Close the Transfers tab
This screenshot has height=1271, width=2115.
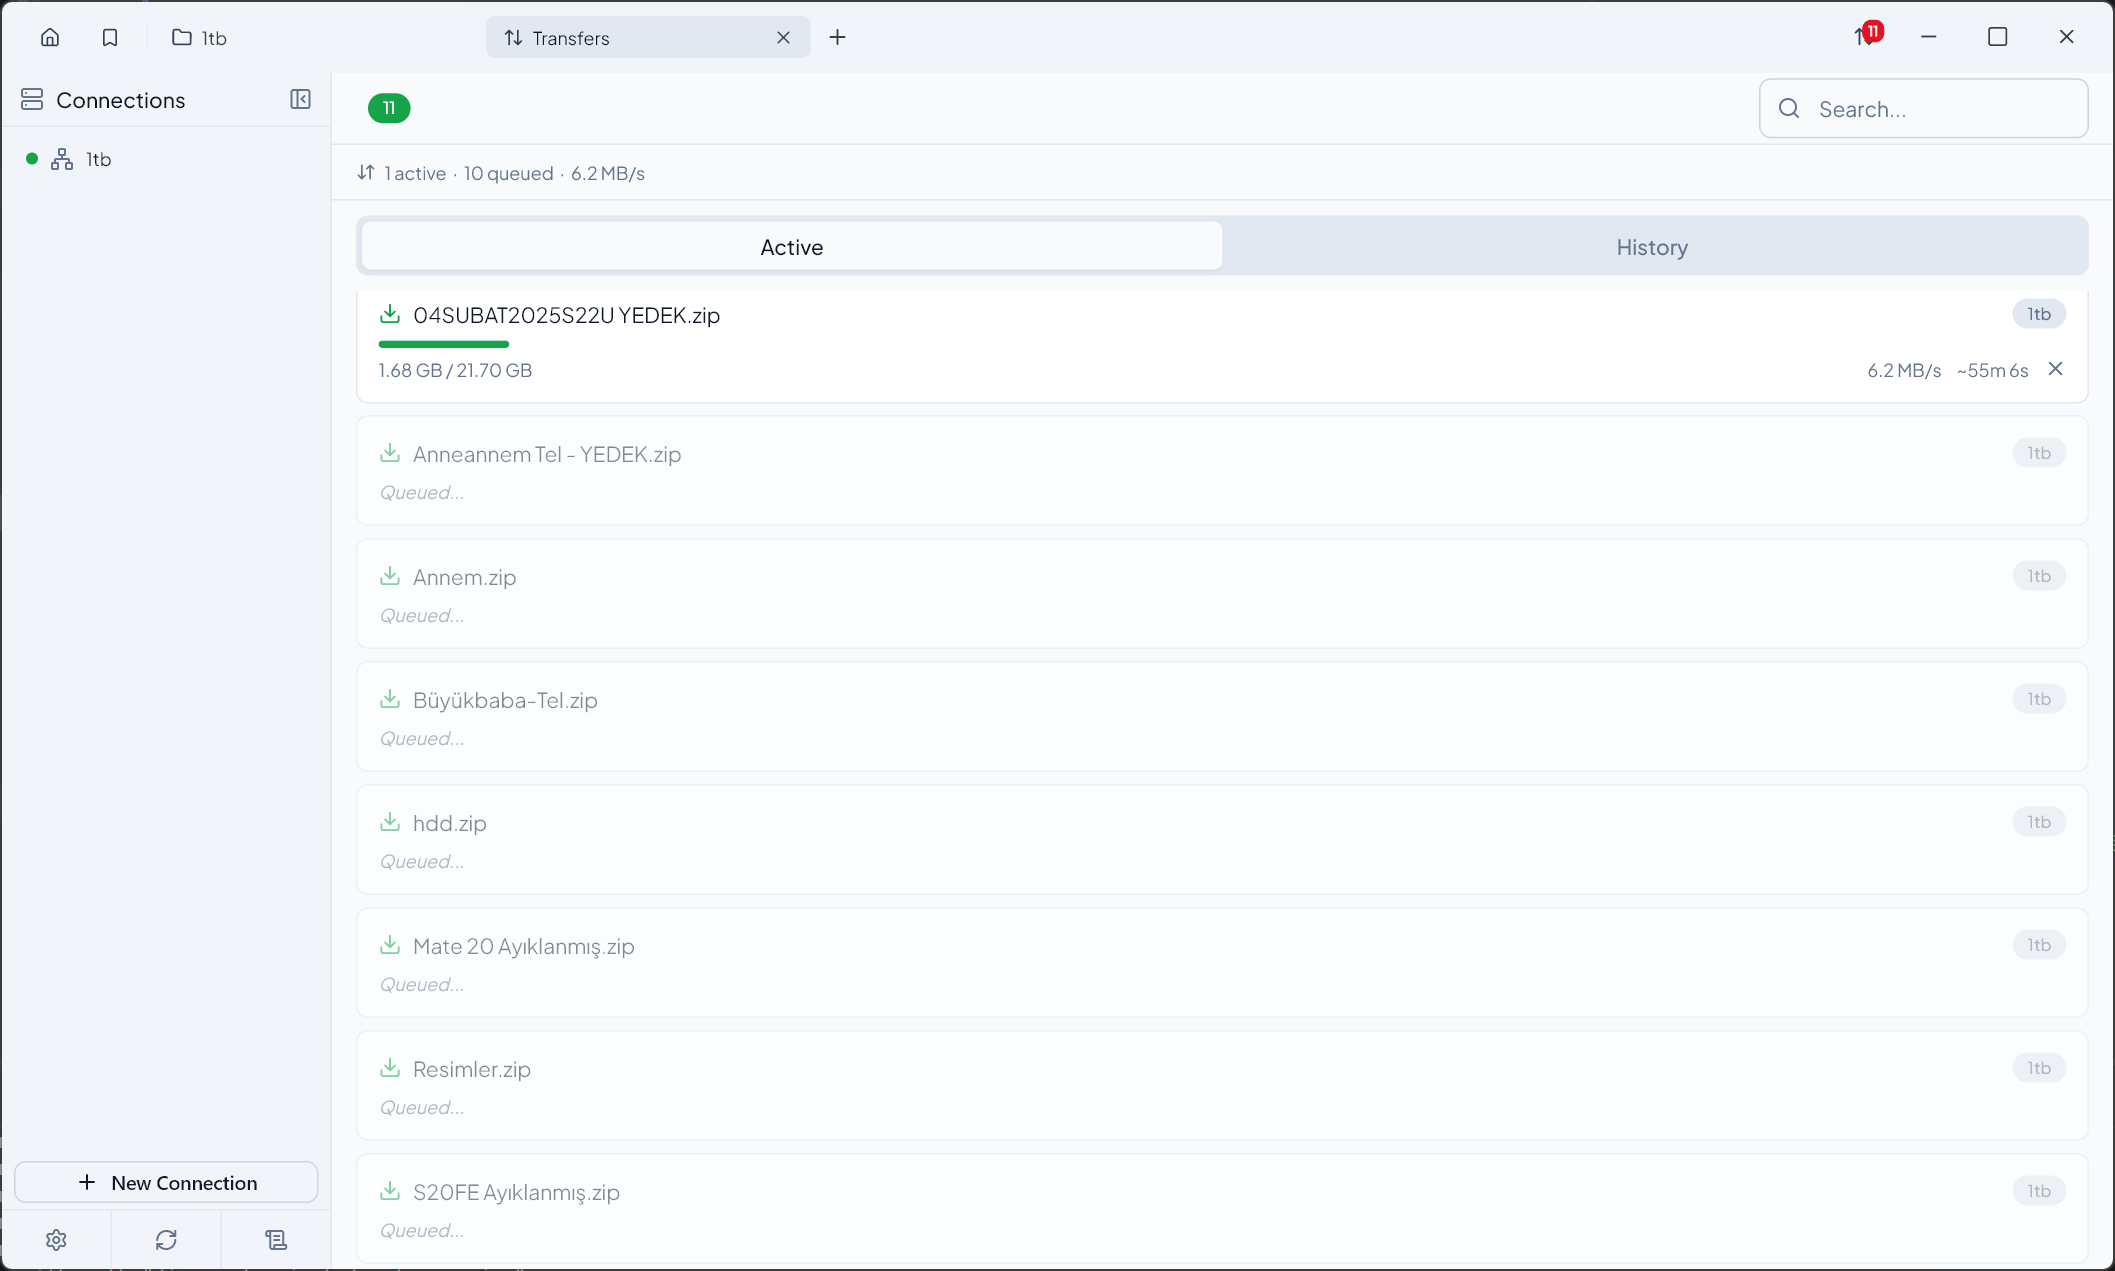[x=784, y=38]
